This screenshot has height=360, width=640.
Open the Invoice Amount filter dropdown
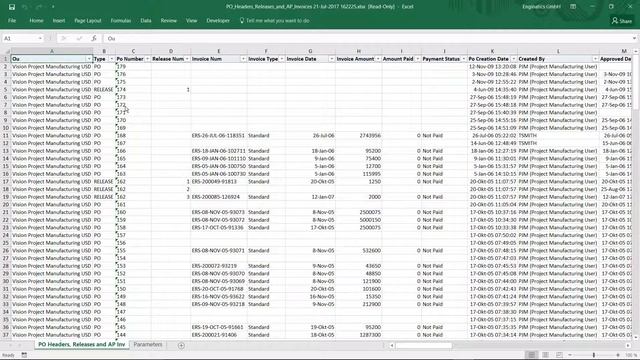pos(378,59)
